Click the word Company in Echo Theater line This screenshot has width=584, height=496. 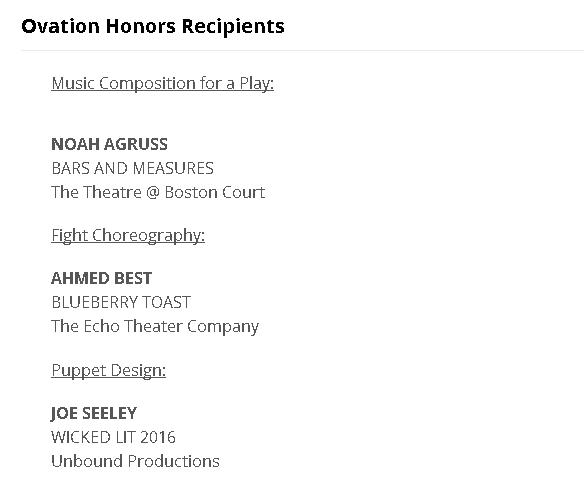tap(223, 327)
